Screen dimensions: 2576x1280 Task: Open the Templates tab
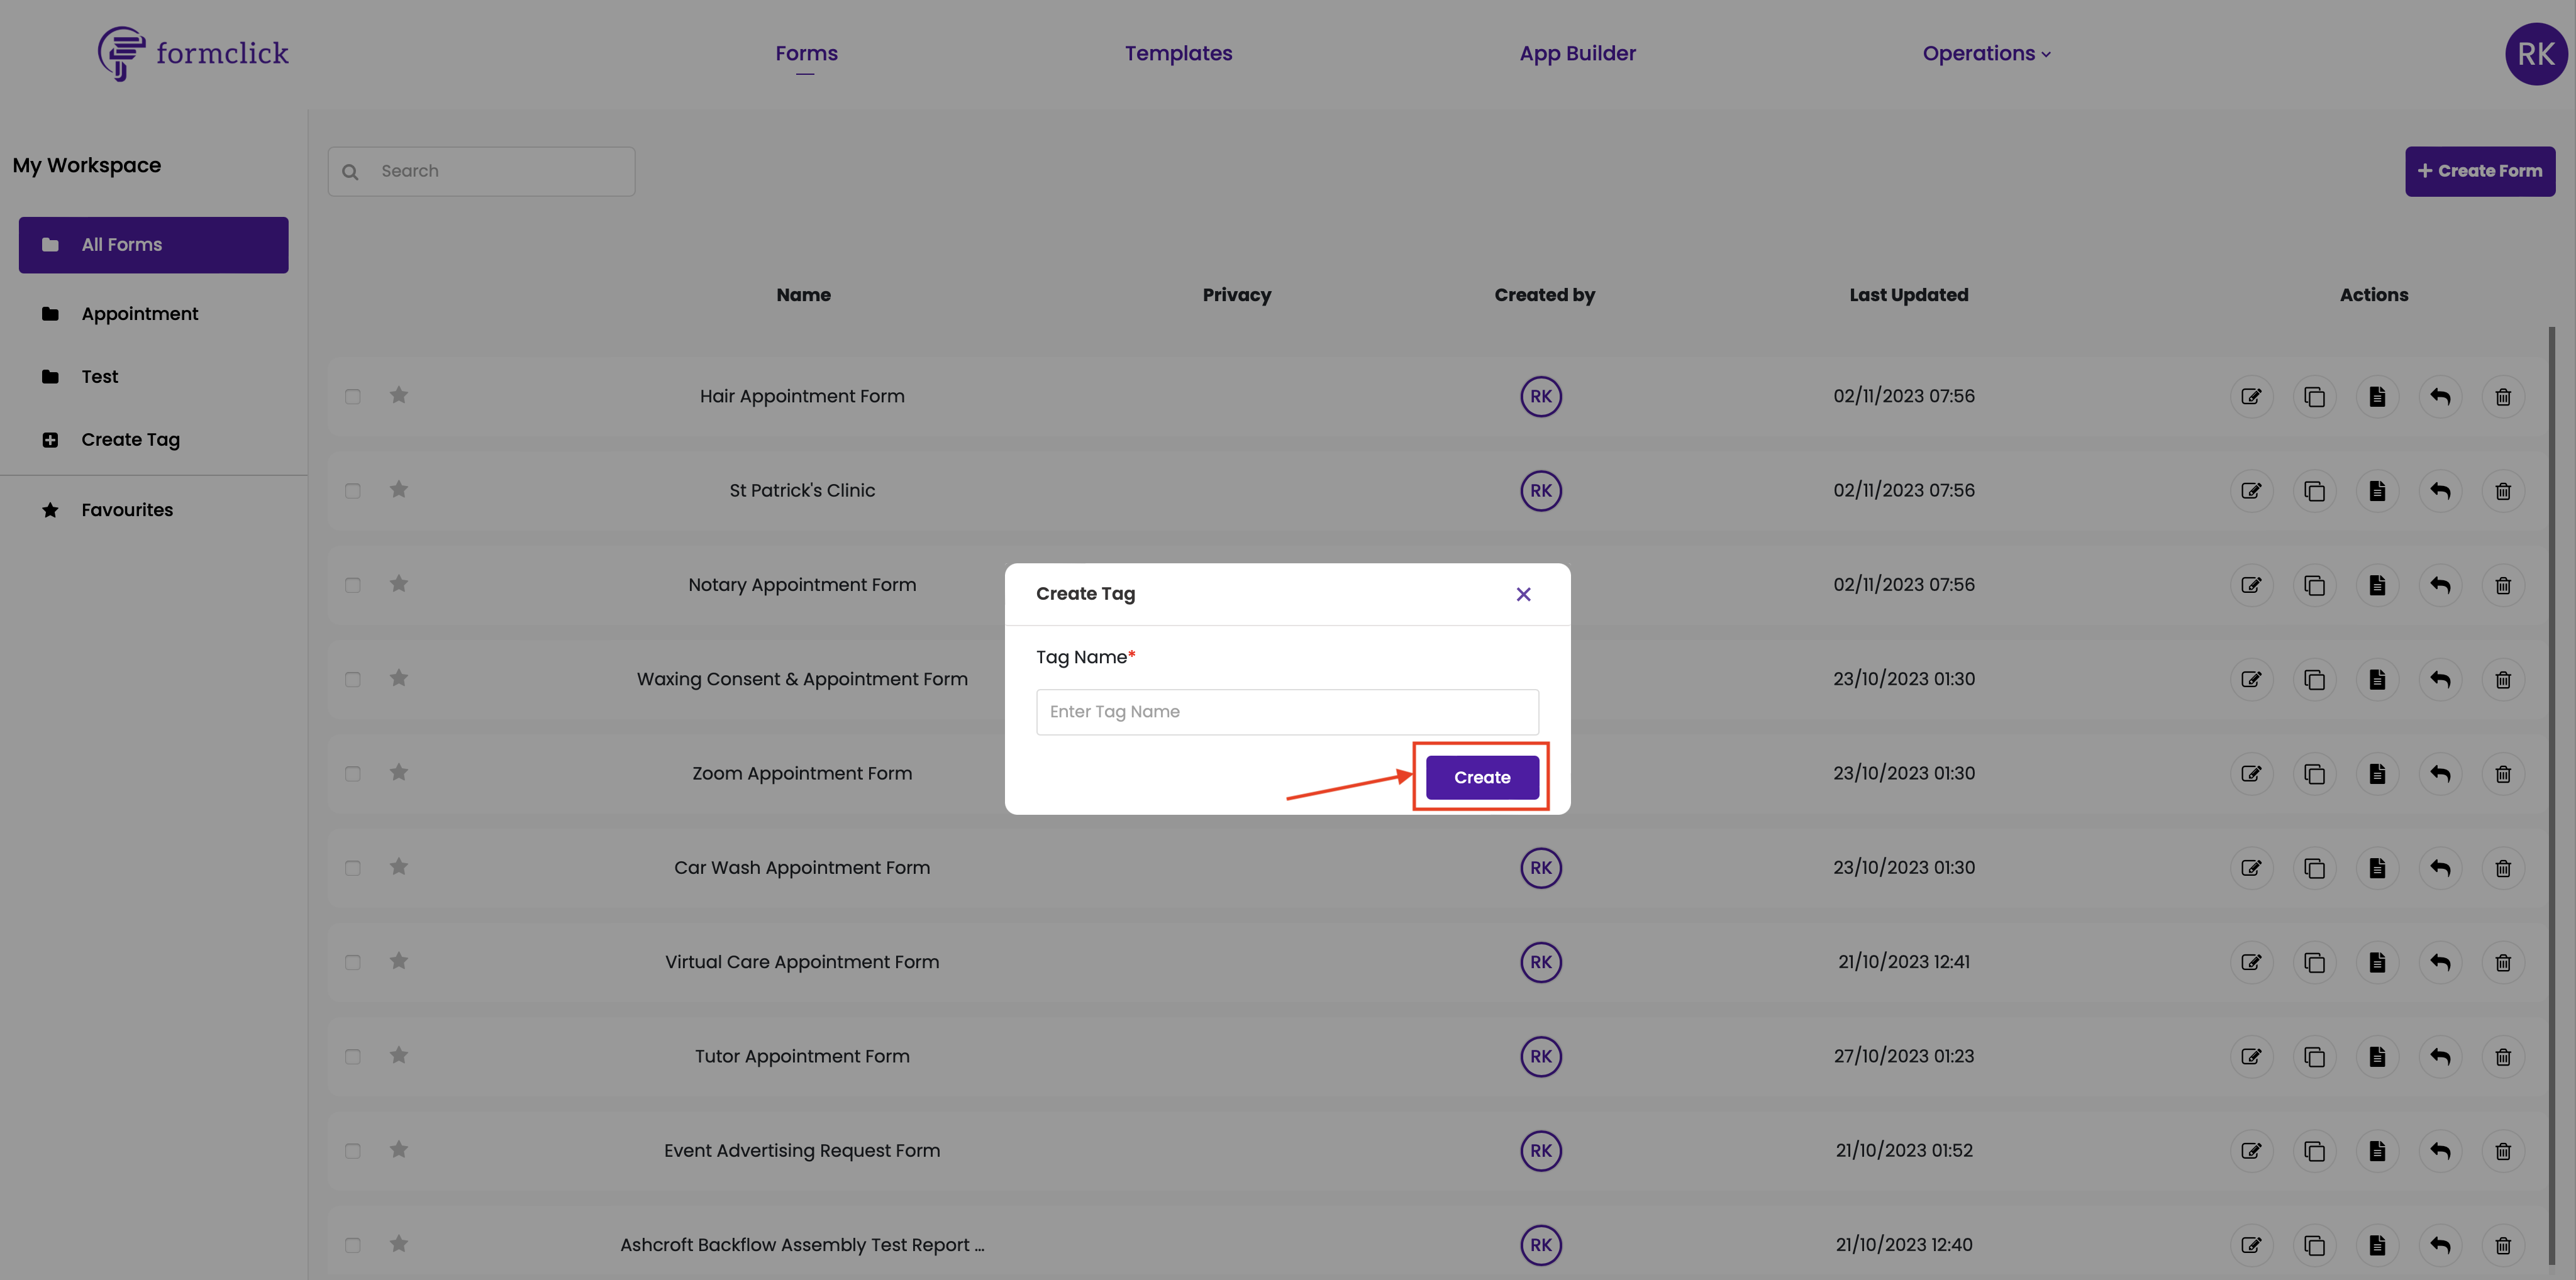tap(1178, 54)
